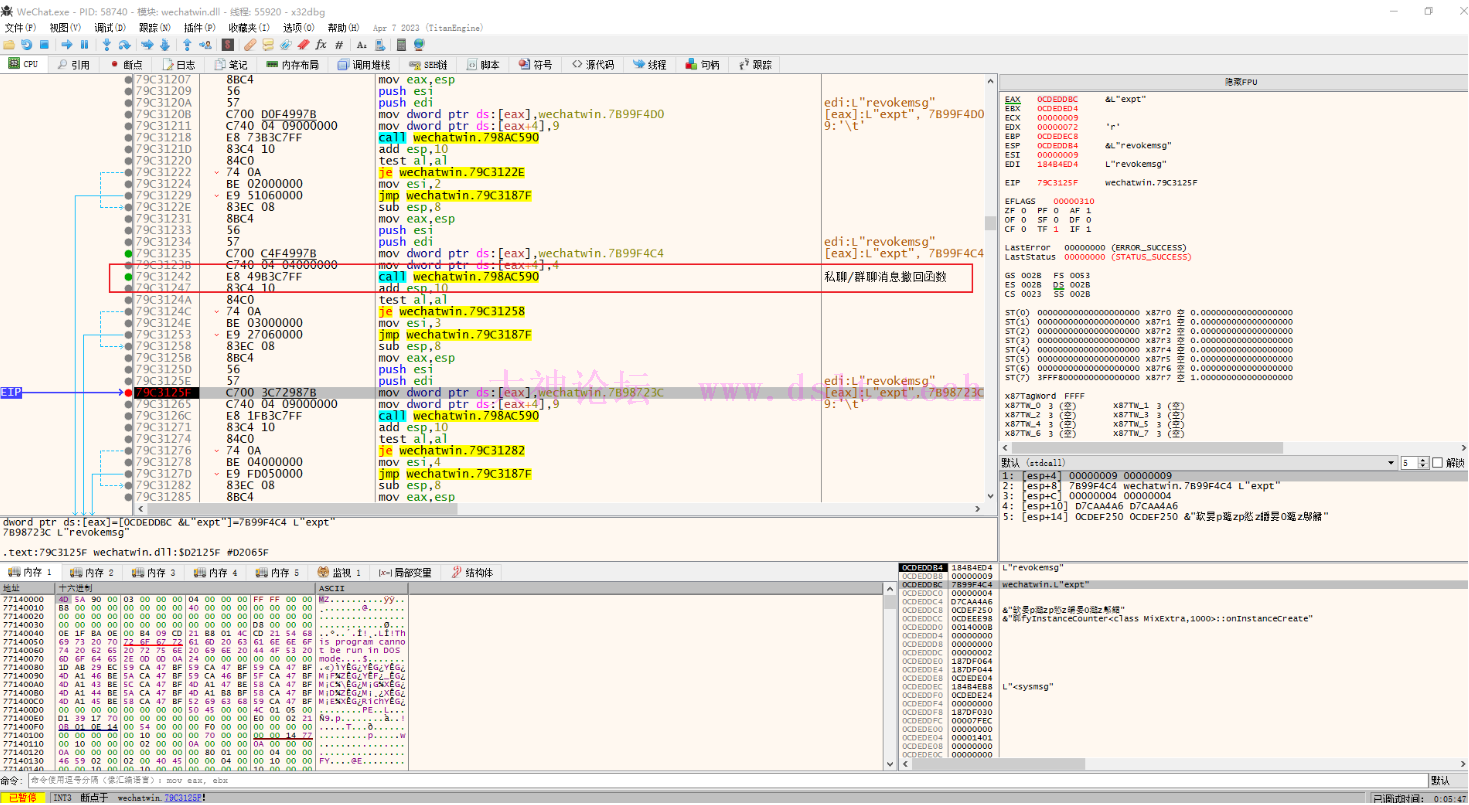Viewport: 1469px width, 805px height.
Task: Switch to the 内存布局 tab
Action: 292,64
